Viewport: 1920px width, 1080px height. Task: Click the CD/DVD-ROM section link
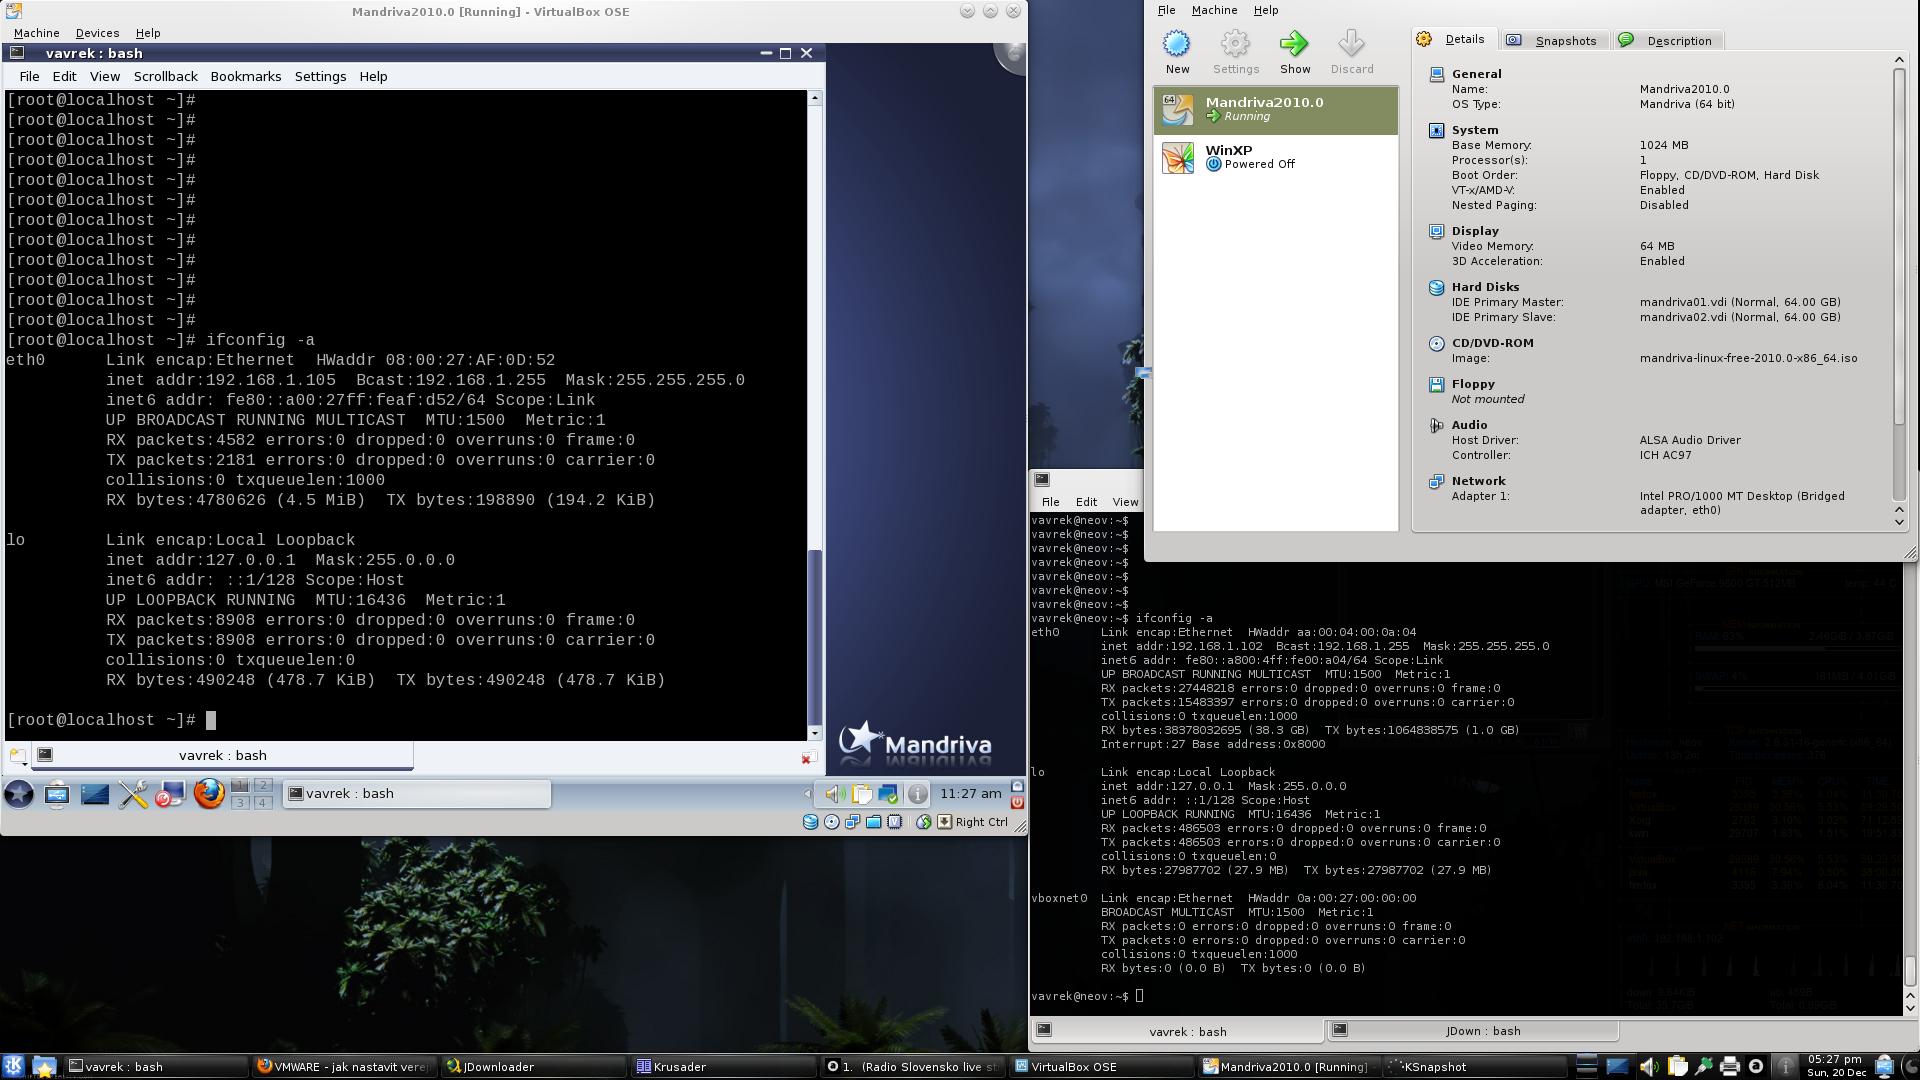pos(1492,343)
